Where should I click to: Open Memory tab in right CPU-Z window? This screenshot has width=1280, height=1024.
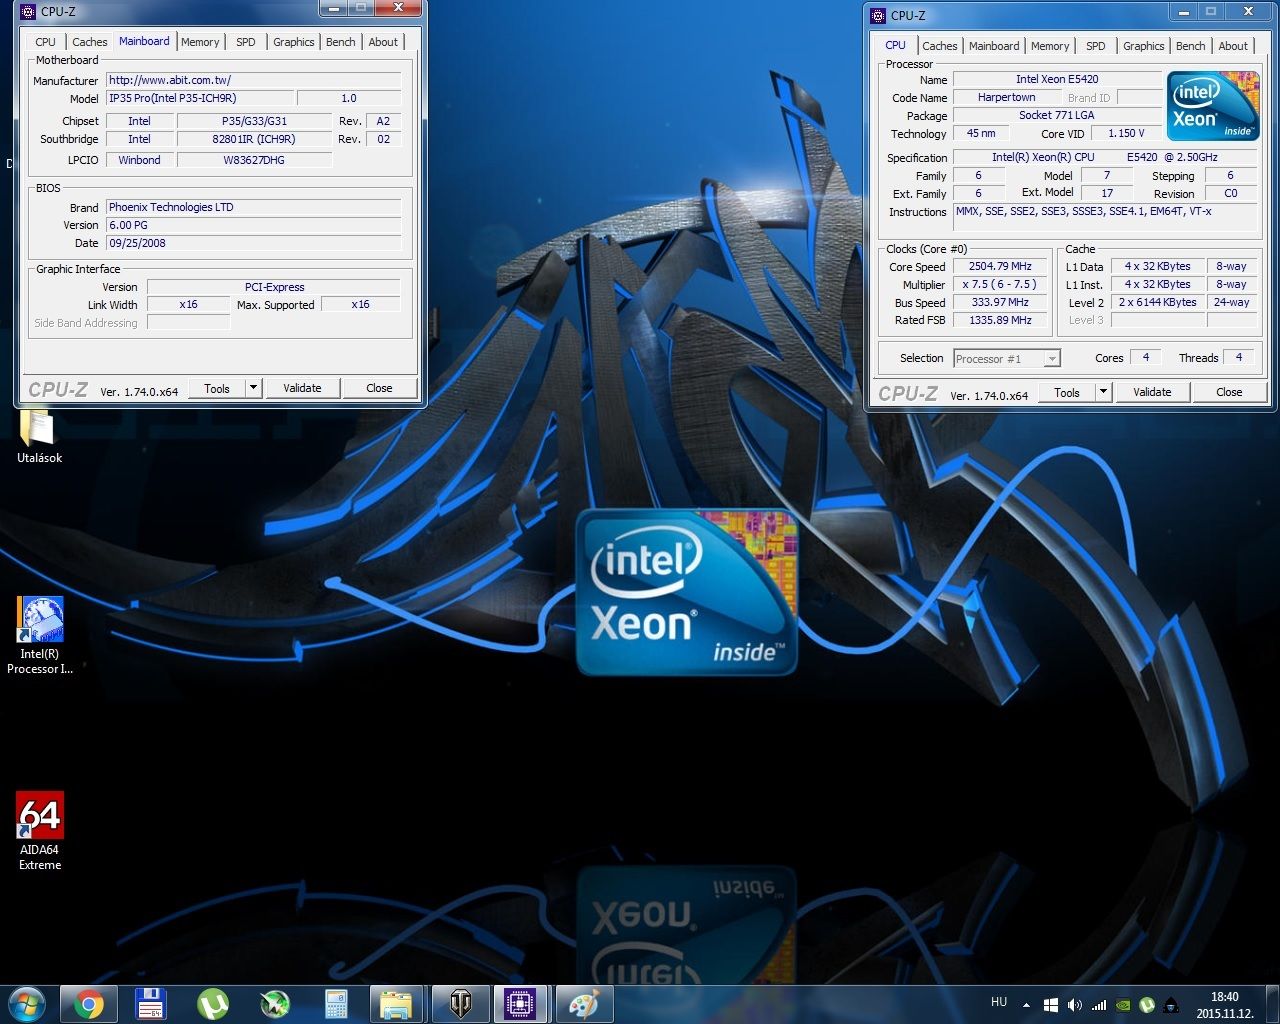[x=1050, y=46]
